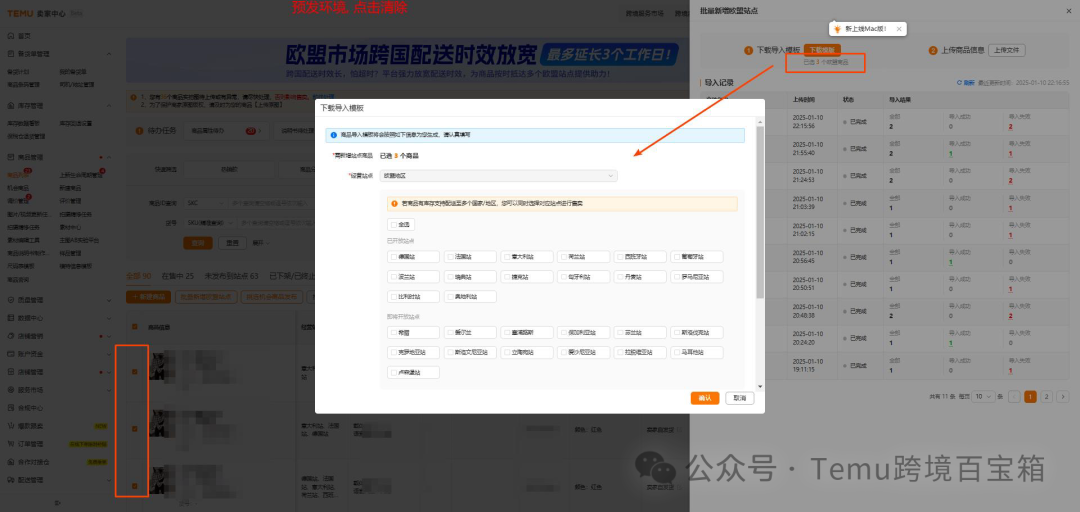Select page 1 of import records
Image resolution: width=1080 pixels, height=512 pixels.
click(1030, 396)
